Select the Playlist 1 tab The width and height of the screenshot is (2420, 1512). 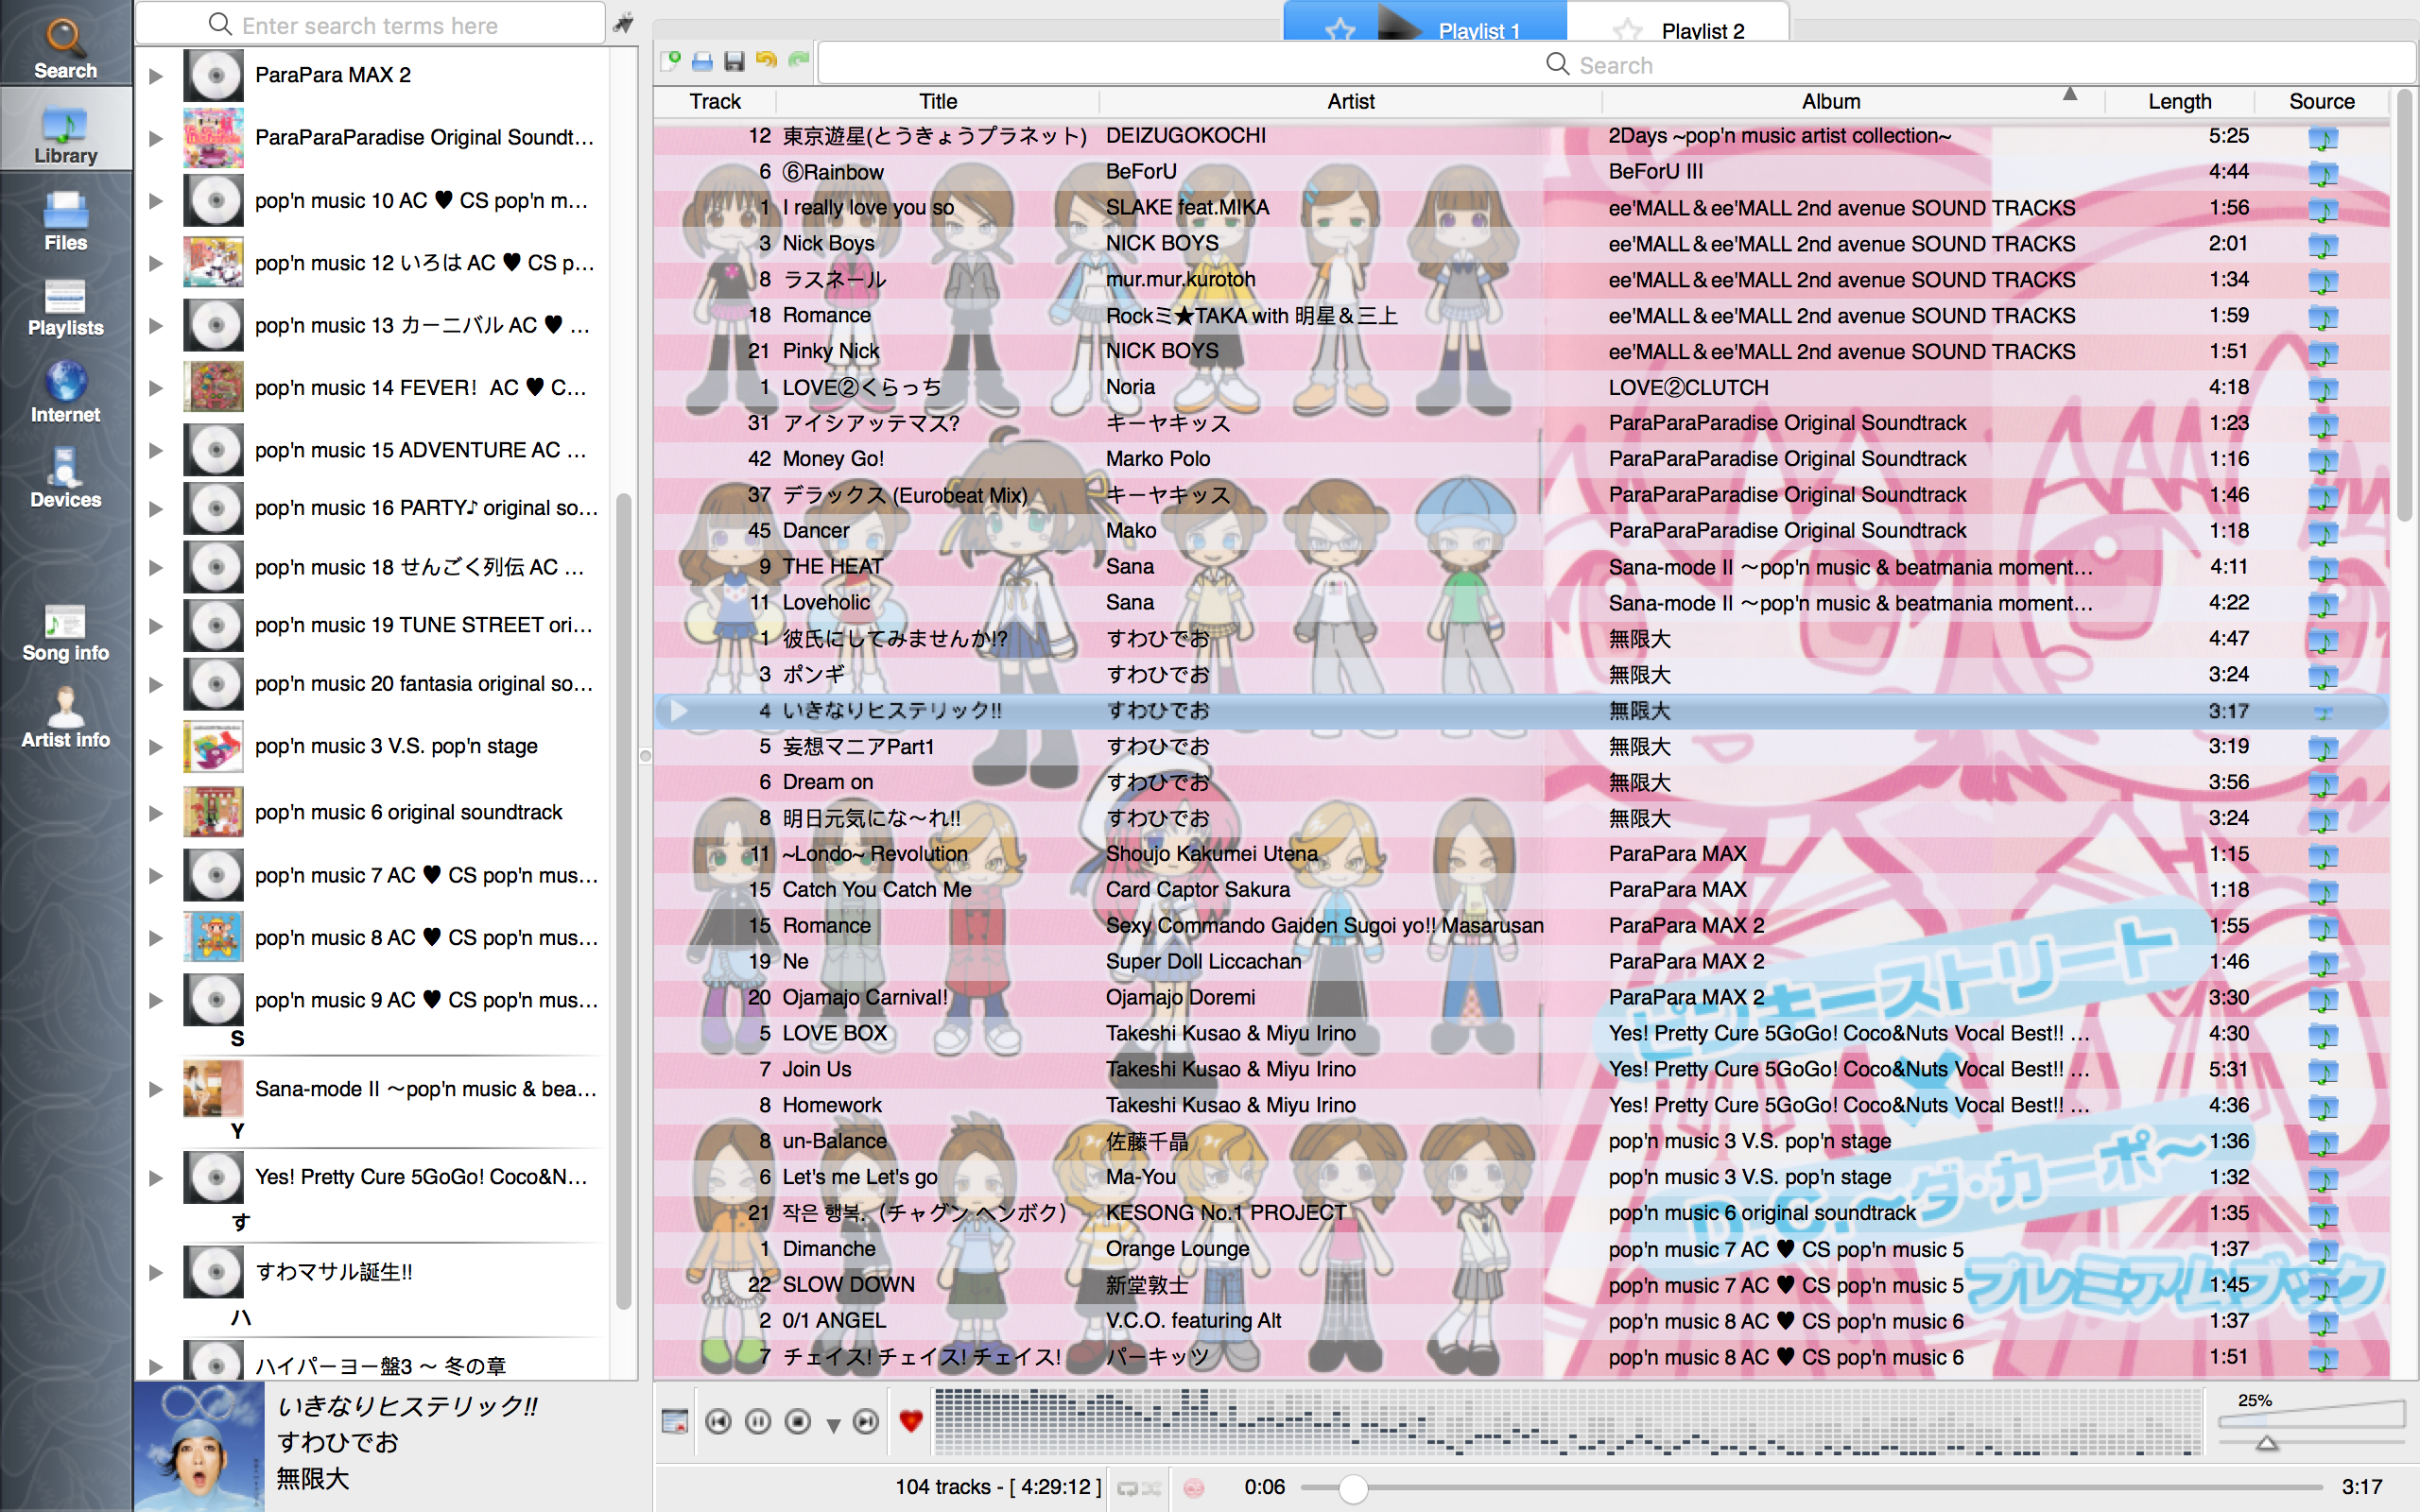[1478, 30]
